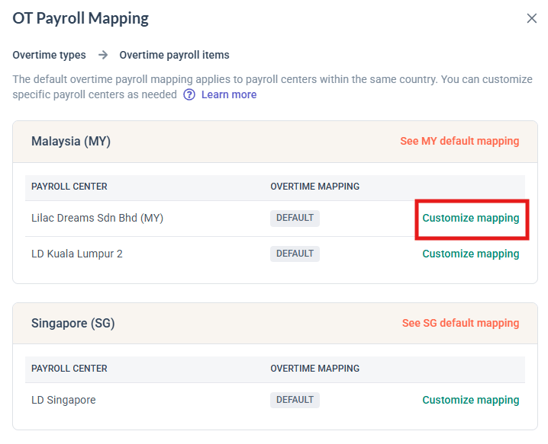Click DEFAULT badge for Lilac Dreams Sdn Bhd
This screenshot has width=548, height=444.
point(295,218)
